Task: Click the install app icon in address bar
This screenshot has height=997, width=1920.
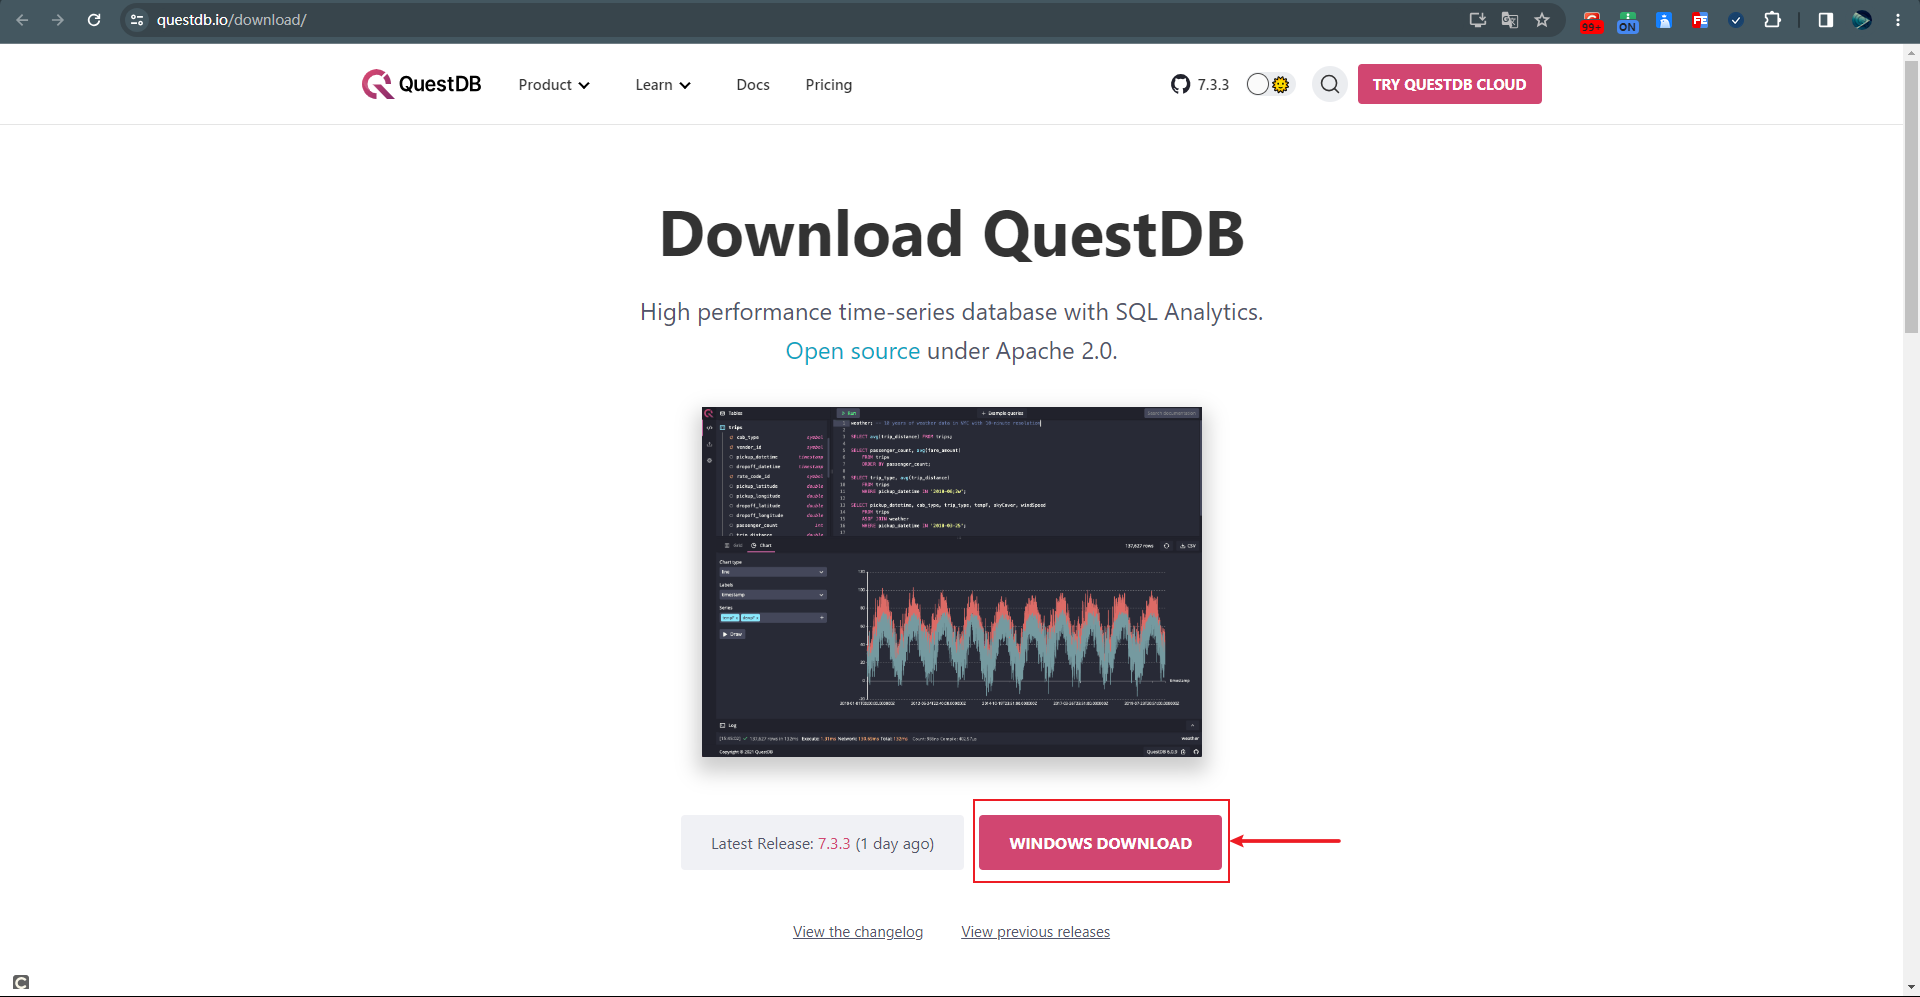Action: (1477, 20)
